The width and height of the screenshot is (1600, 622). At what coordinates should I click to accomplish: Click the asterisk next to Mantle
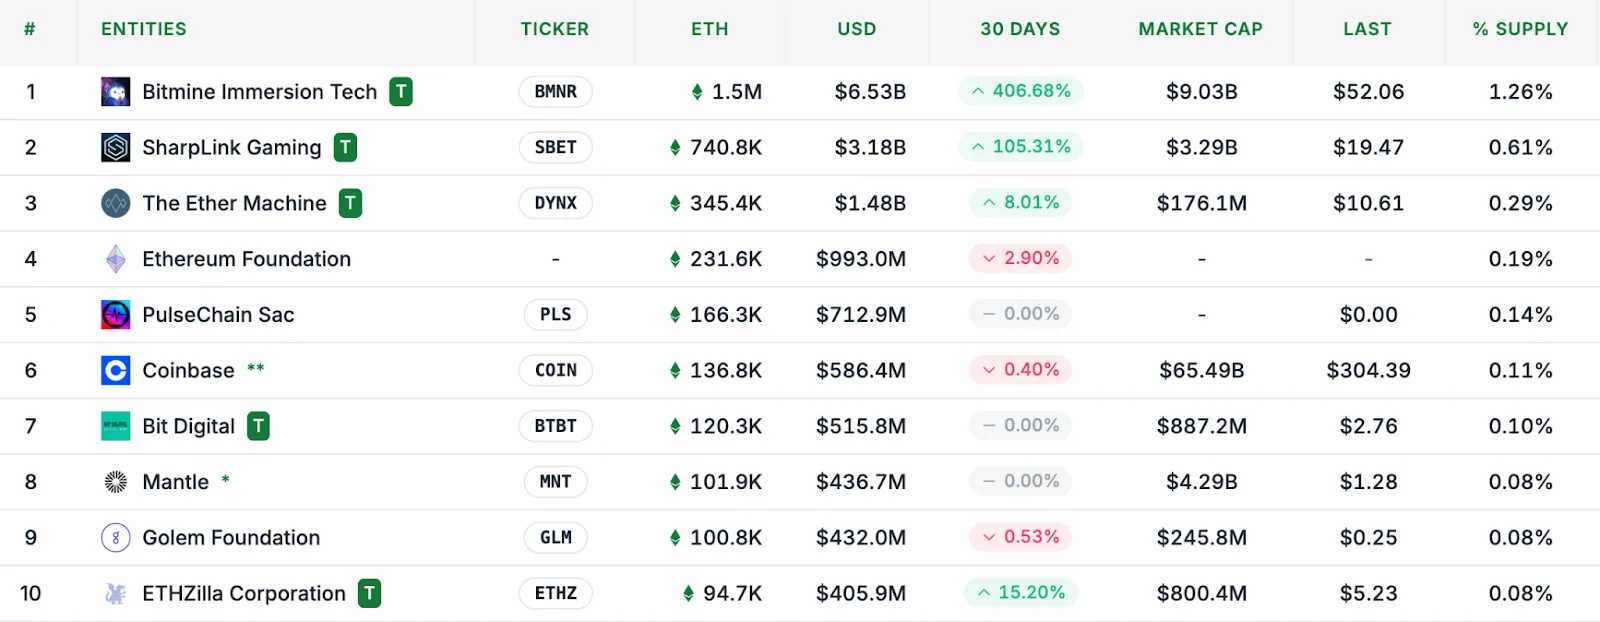pos(225,479)
